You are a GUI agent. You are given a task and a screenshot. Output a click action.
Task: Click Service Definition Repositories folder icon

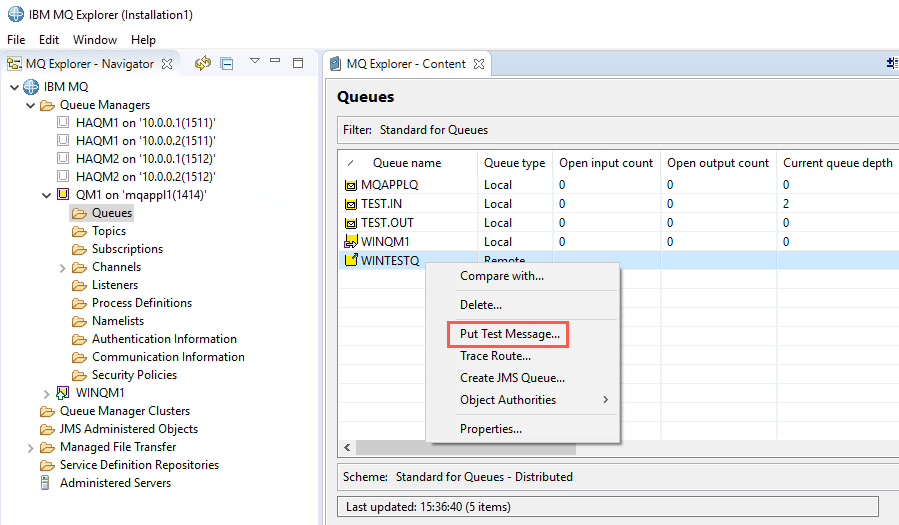coord(47,465)
